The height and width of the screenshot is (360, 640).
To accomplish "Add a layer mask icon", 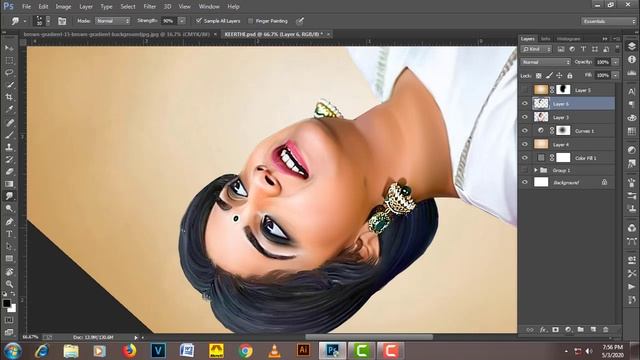I will tap(556, 329).
